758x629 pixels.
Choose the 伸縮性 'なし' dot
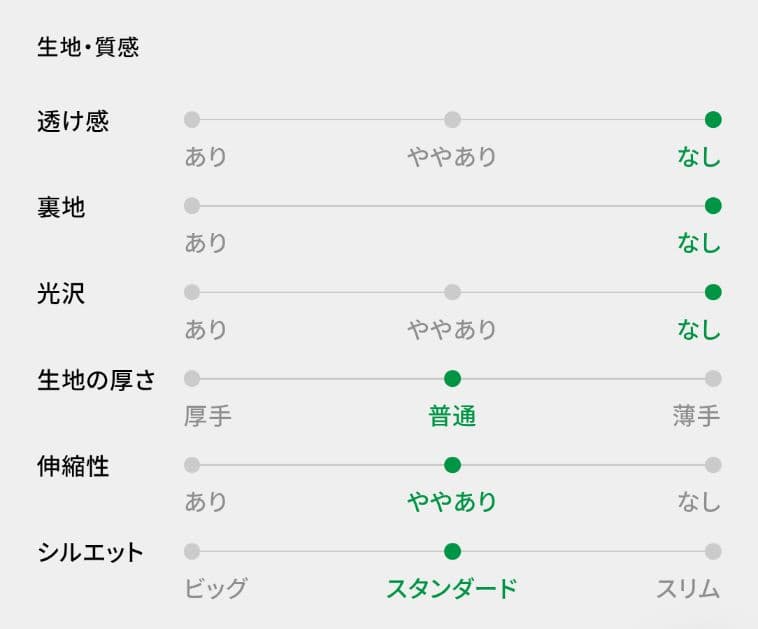click(x=713, y=465)
